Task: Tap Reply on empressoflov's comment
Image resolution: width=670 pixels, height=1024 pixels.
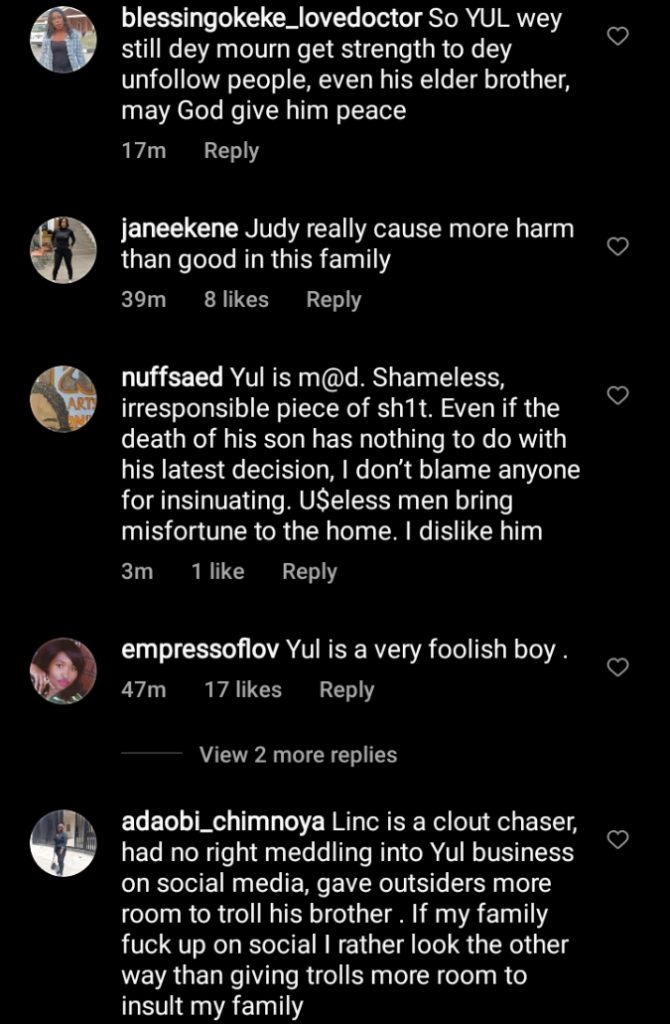Action: [x=348, y=689]
